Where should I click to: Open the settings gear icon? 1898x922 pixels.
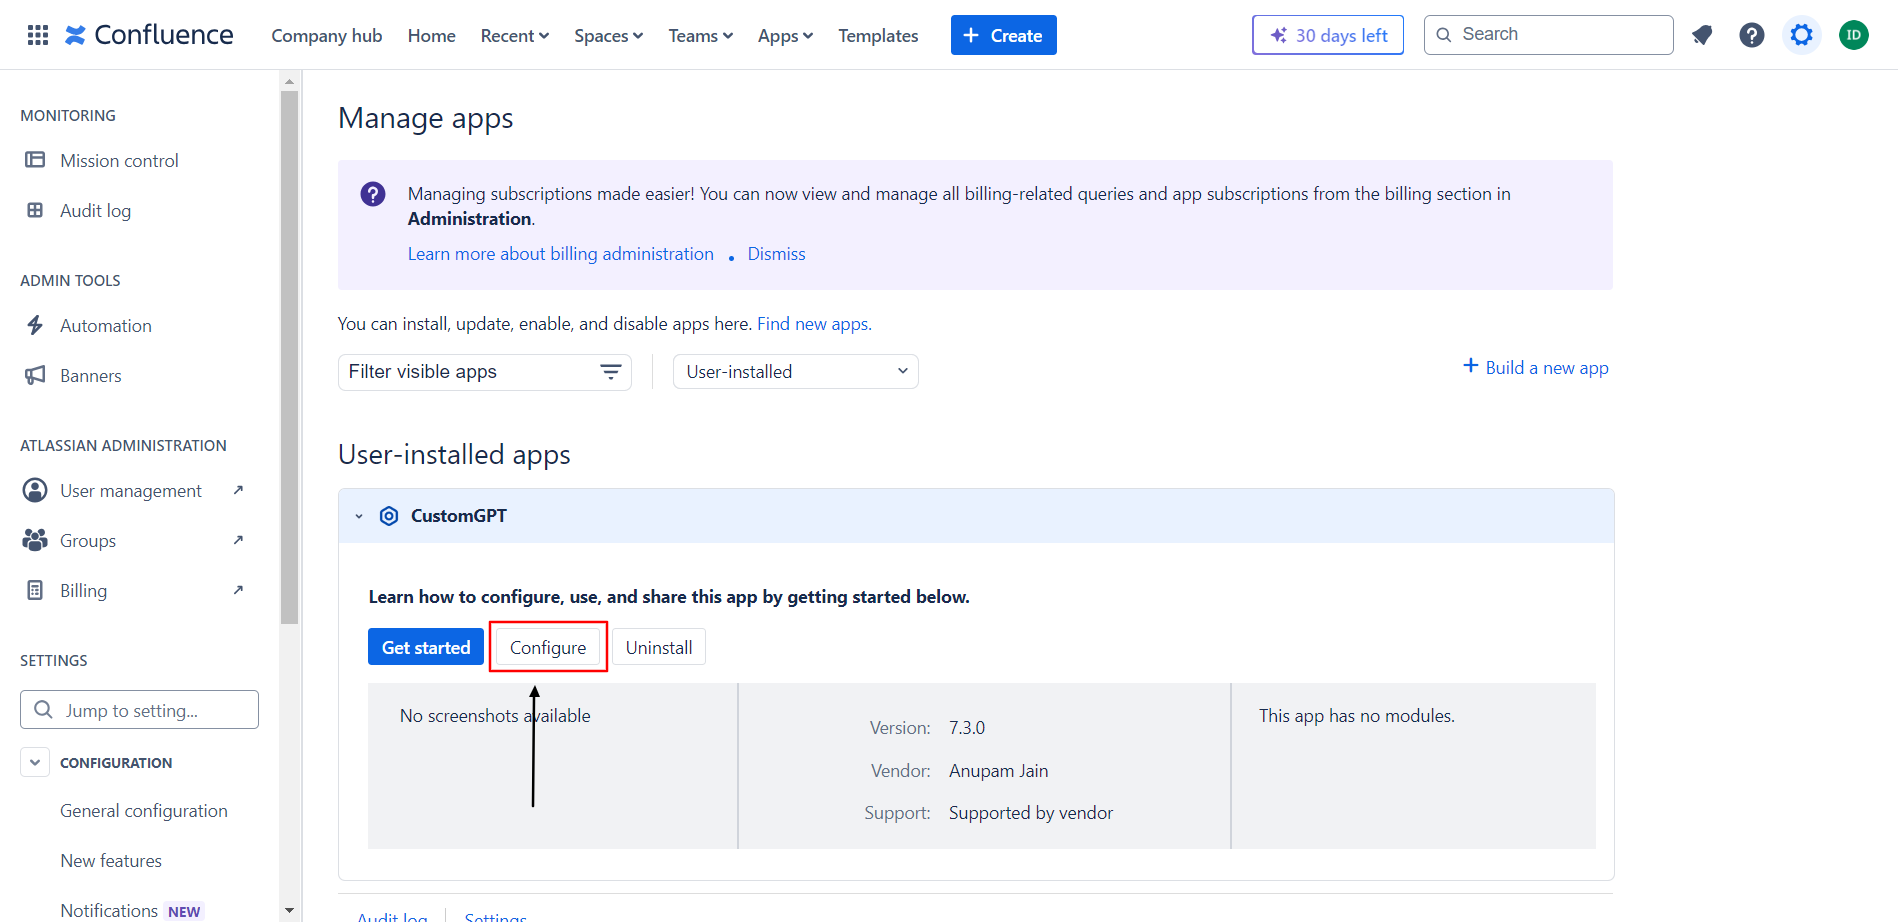[x=1802, y=35]
